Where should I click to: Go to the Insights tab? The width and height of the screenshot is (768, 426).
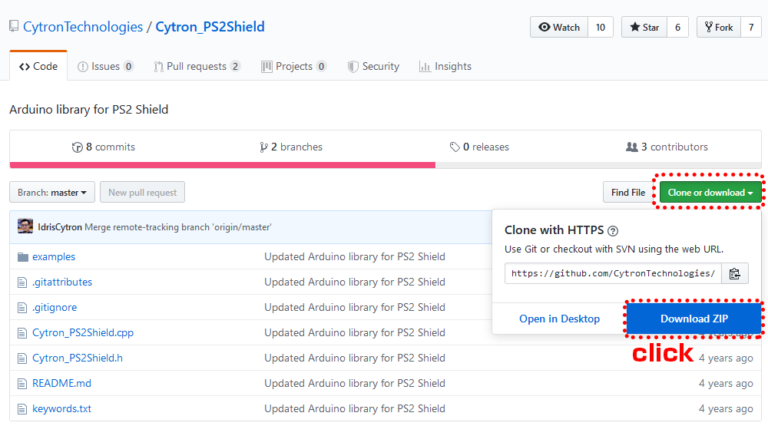pyautogui.click(x=445, y=67)
